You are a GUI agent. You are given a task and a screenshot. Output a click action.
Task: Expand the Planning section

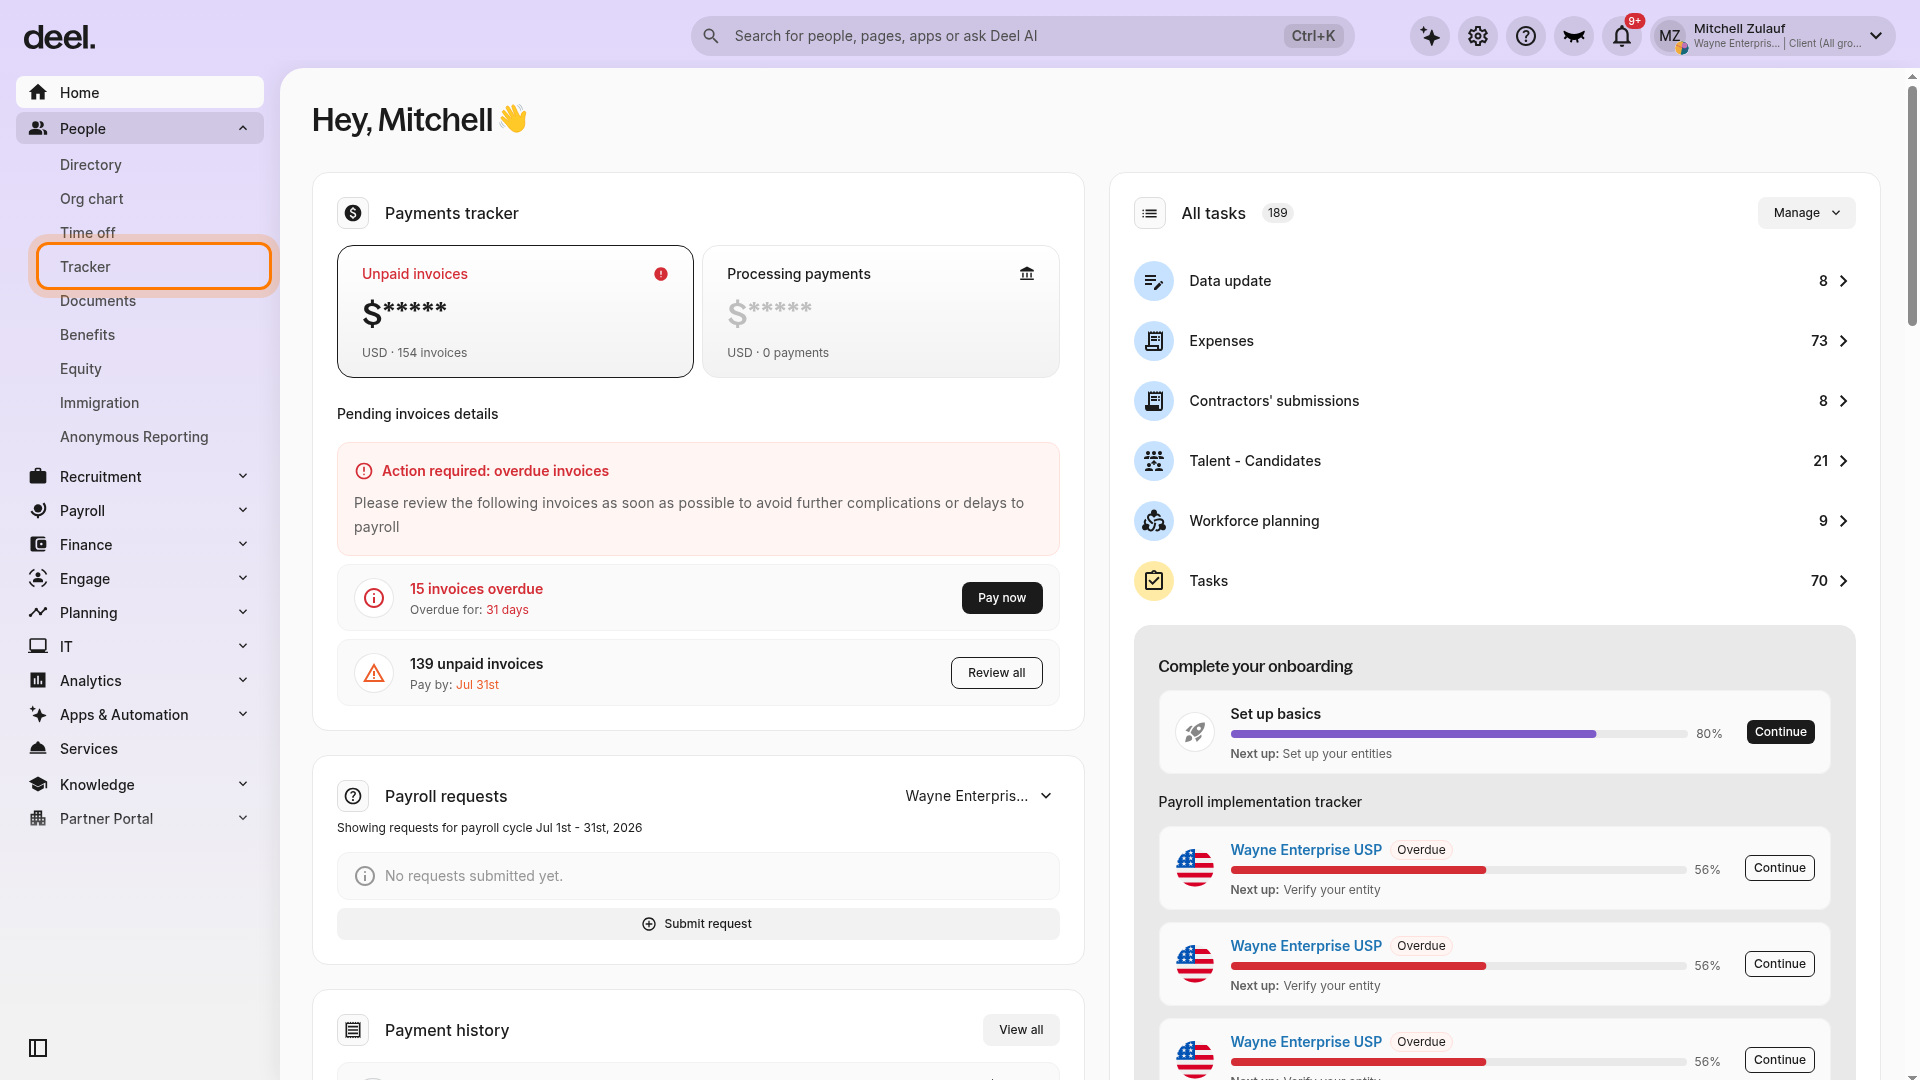pos(140,613)
